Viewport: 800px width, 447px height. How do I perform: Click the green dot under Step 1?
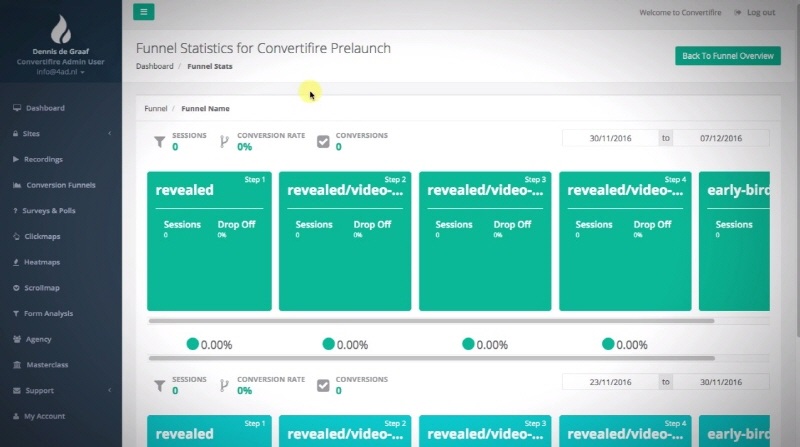[192, 344]
